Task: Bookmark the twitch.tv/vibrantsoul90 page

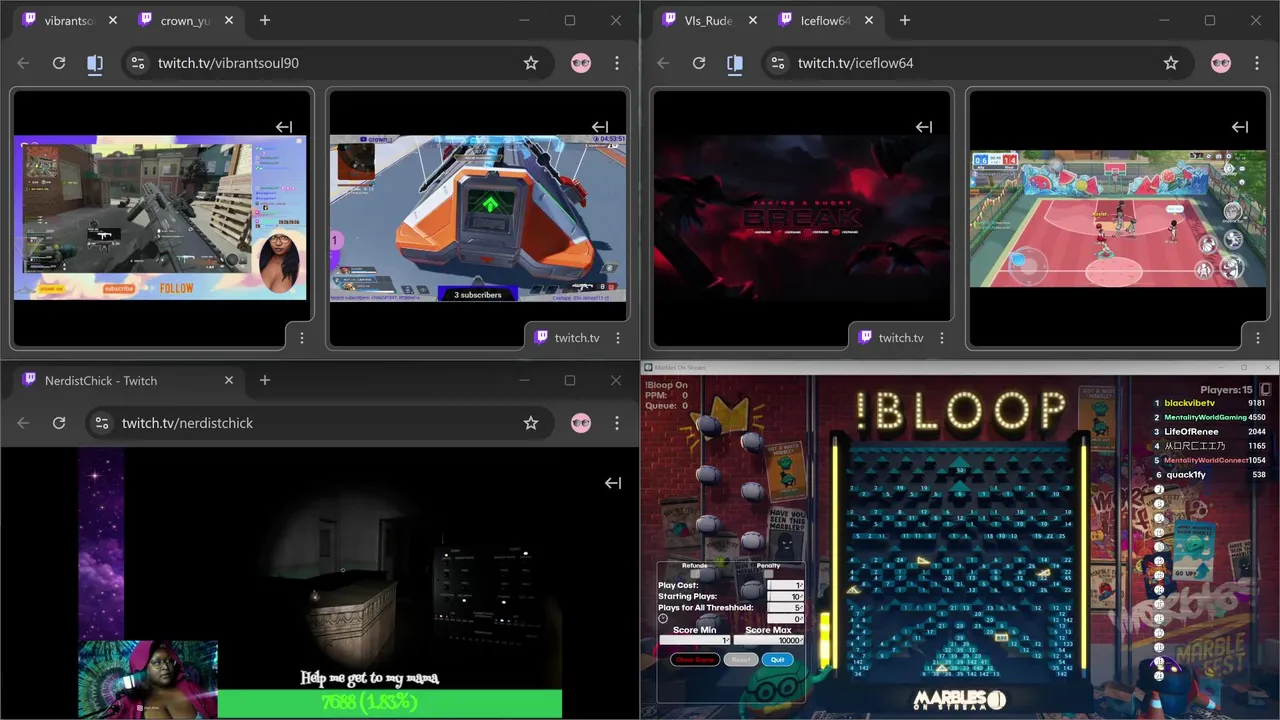Action: (x=531, y=63)
